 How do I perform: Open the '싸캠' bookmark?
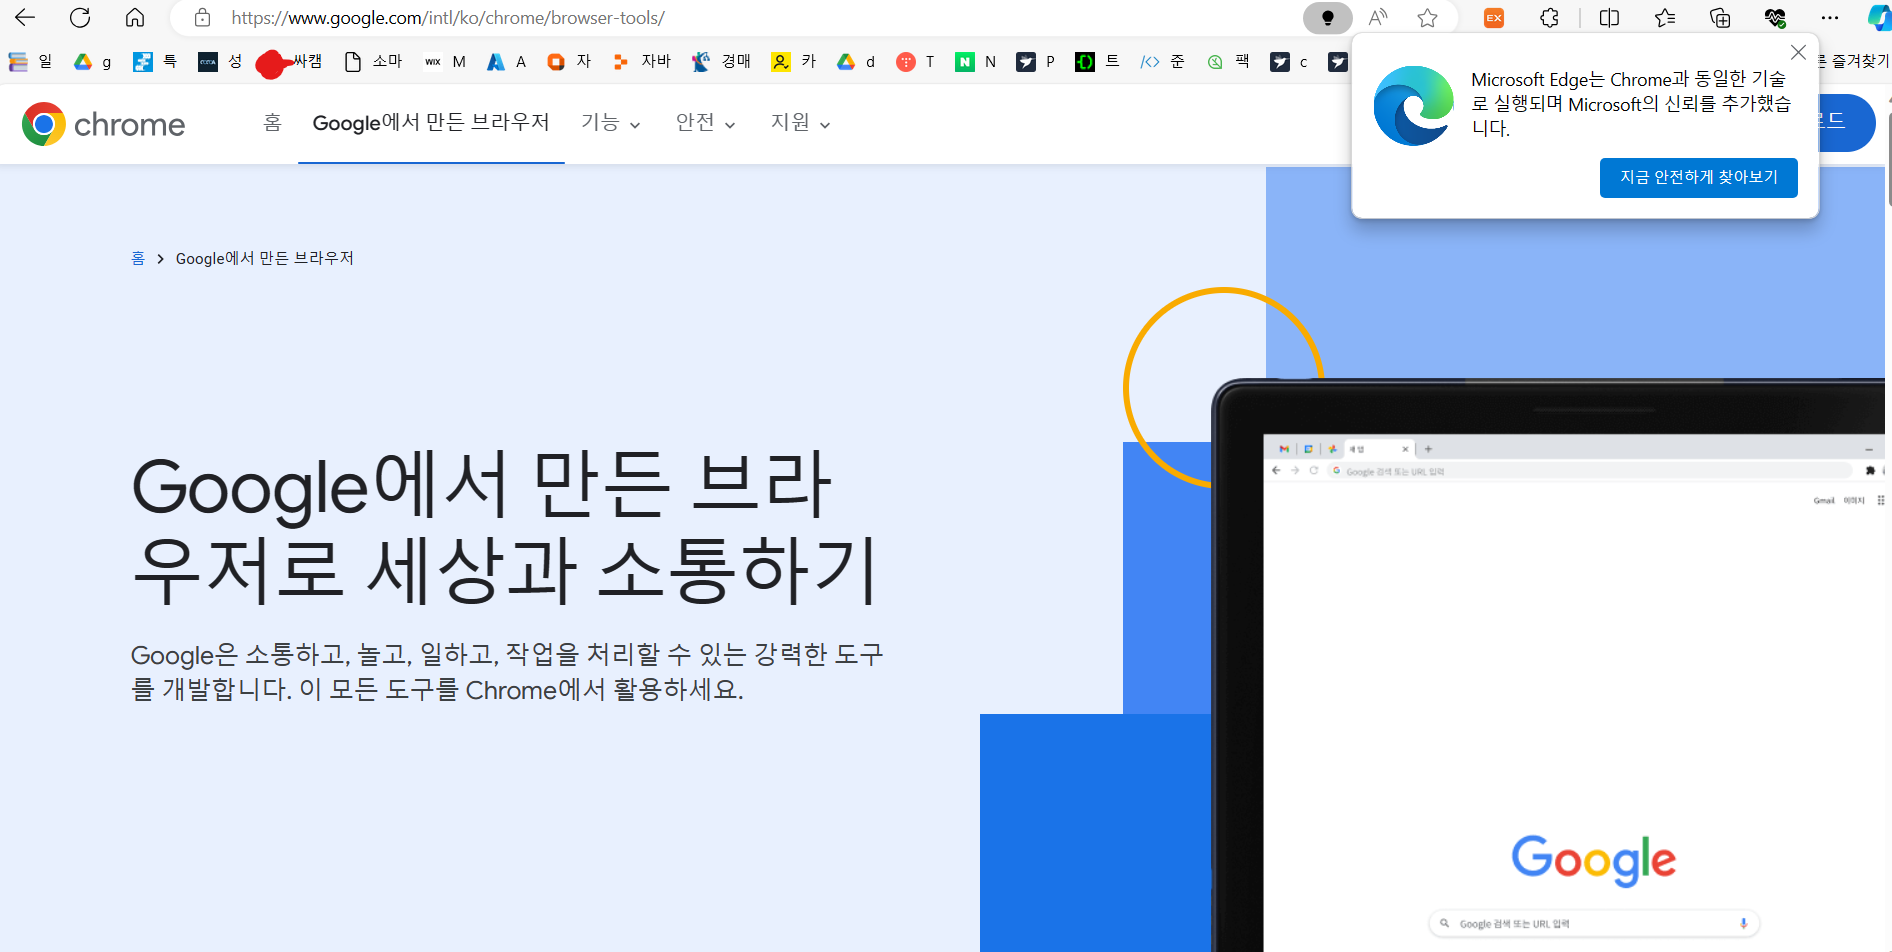pos(290,62)
